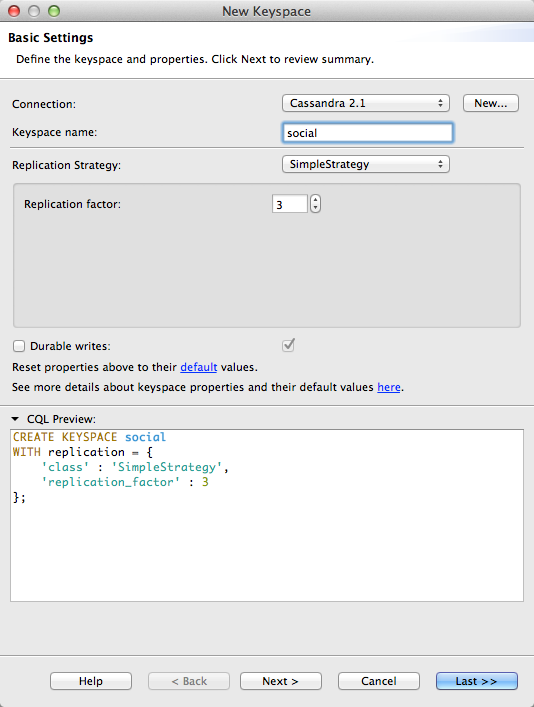Click the minimize button in the title bar
Screen dimensions: 534x707
[34, 11]
